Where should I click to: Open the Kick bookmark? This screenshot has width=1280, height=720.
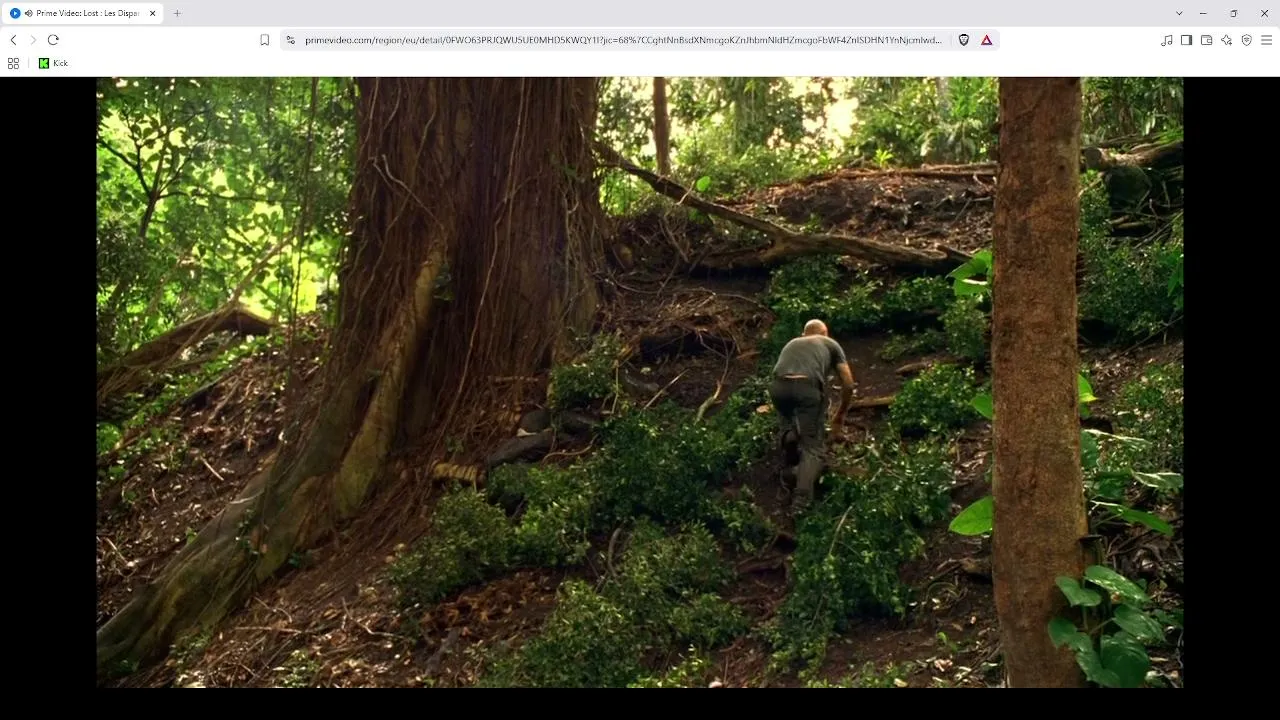pos(53,63)
